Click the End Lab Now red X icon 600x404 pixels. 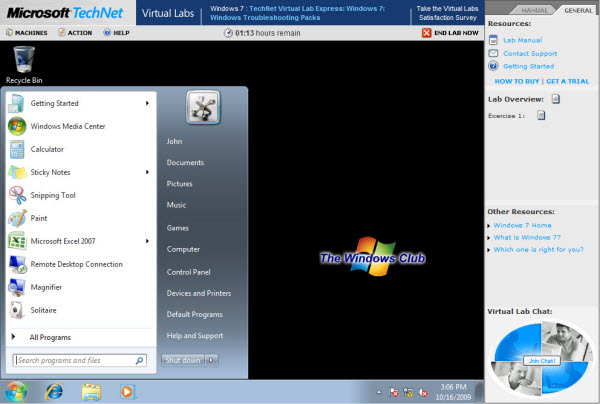pos(426,33)
